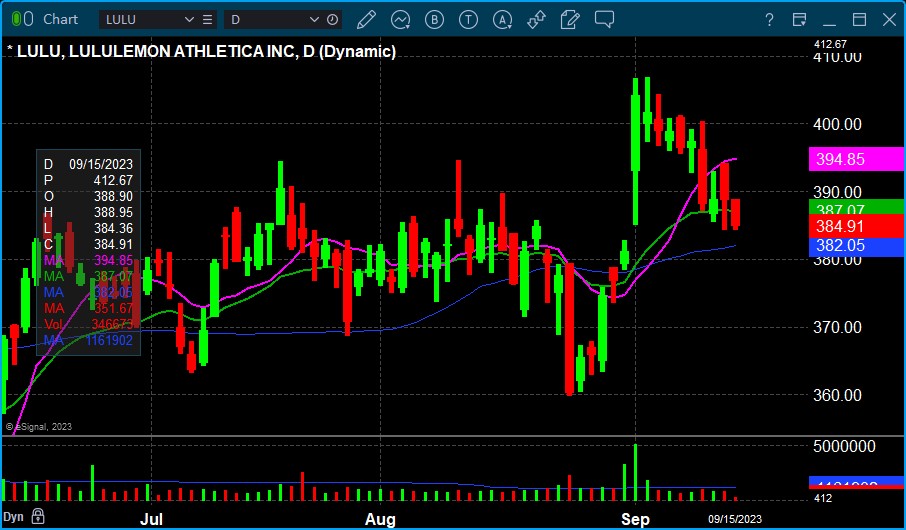Click into the D interval field
Image resolution: width=906 pixels, height=530 pixels.
coord(267,19)
